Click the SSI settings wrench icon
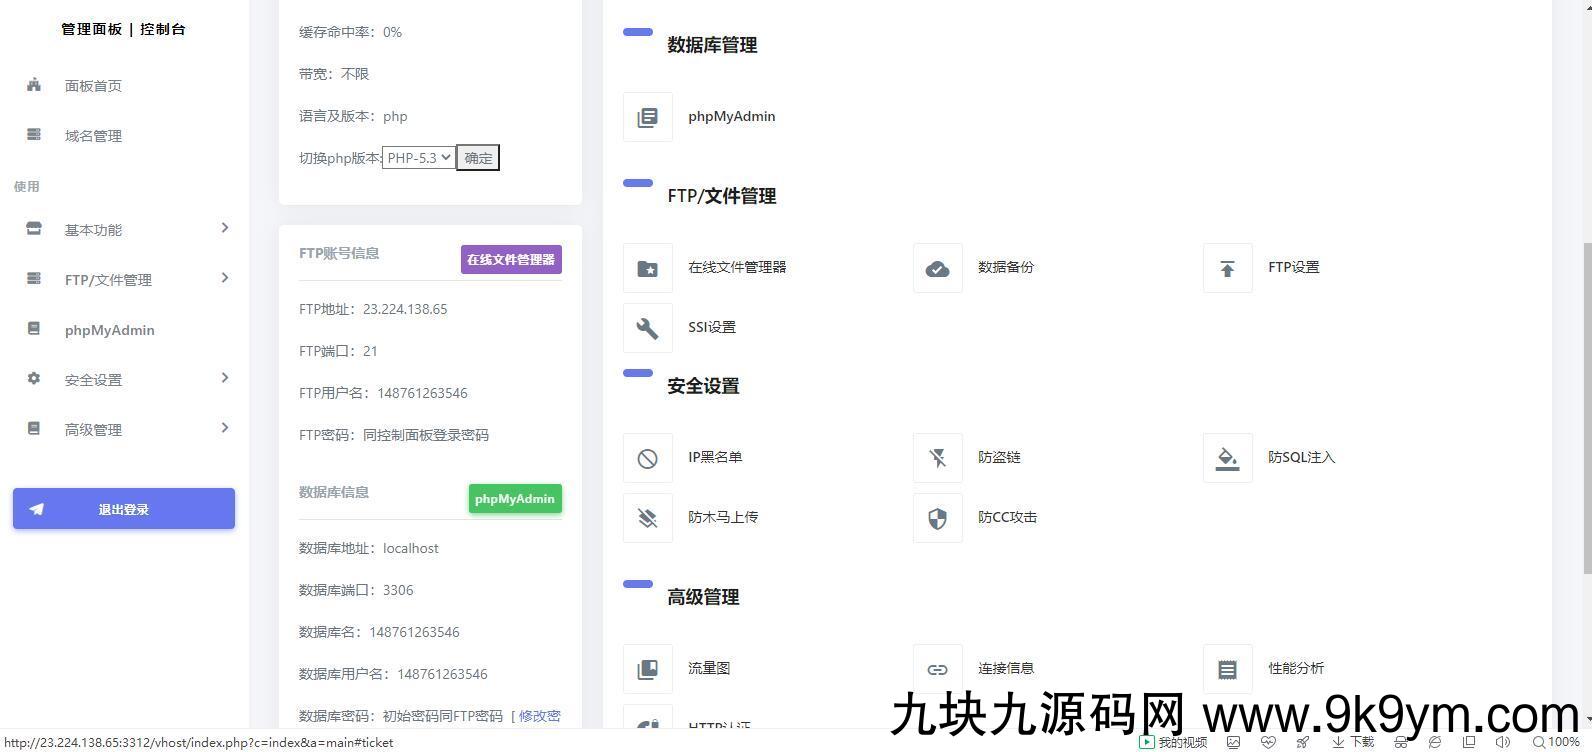 coord(648,328)
